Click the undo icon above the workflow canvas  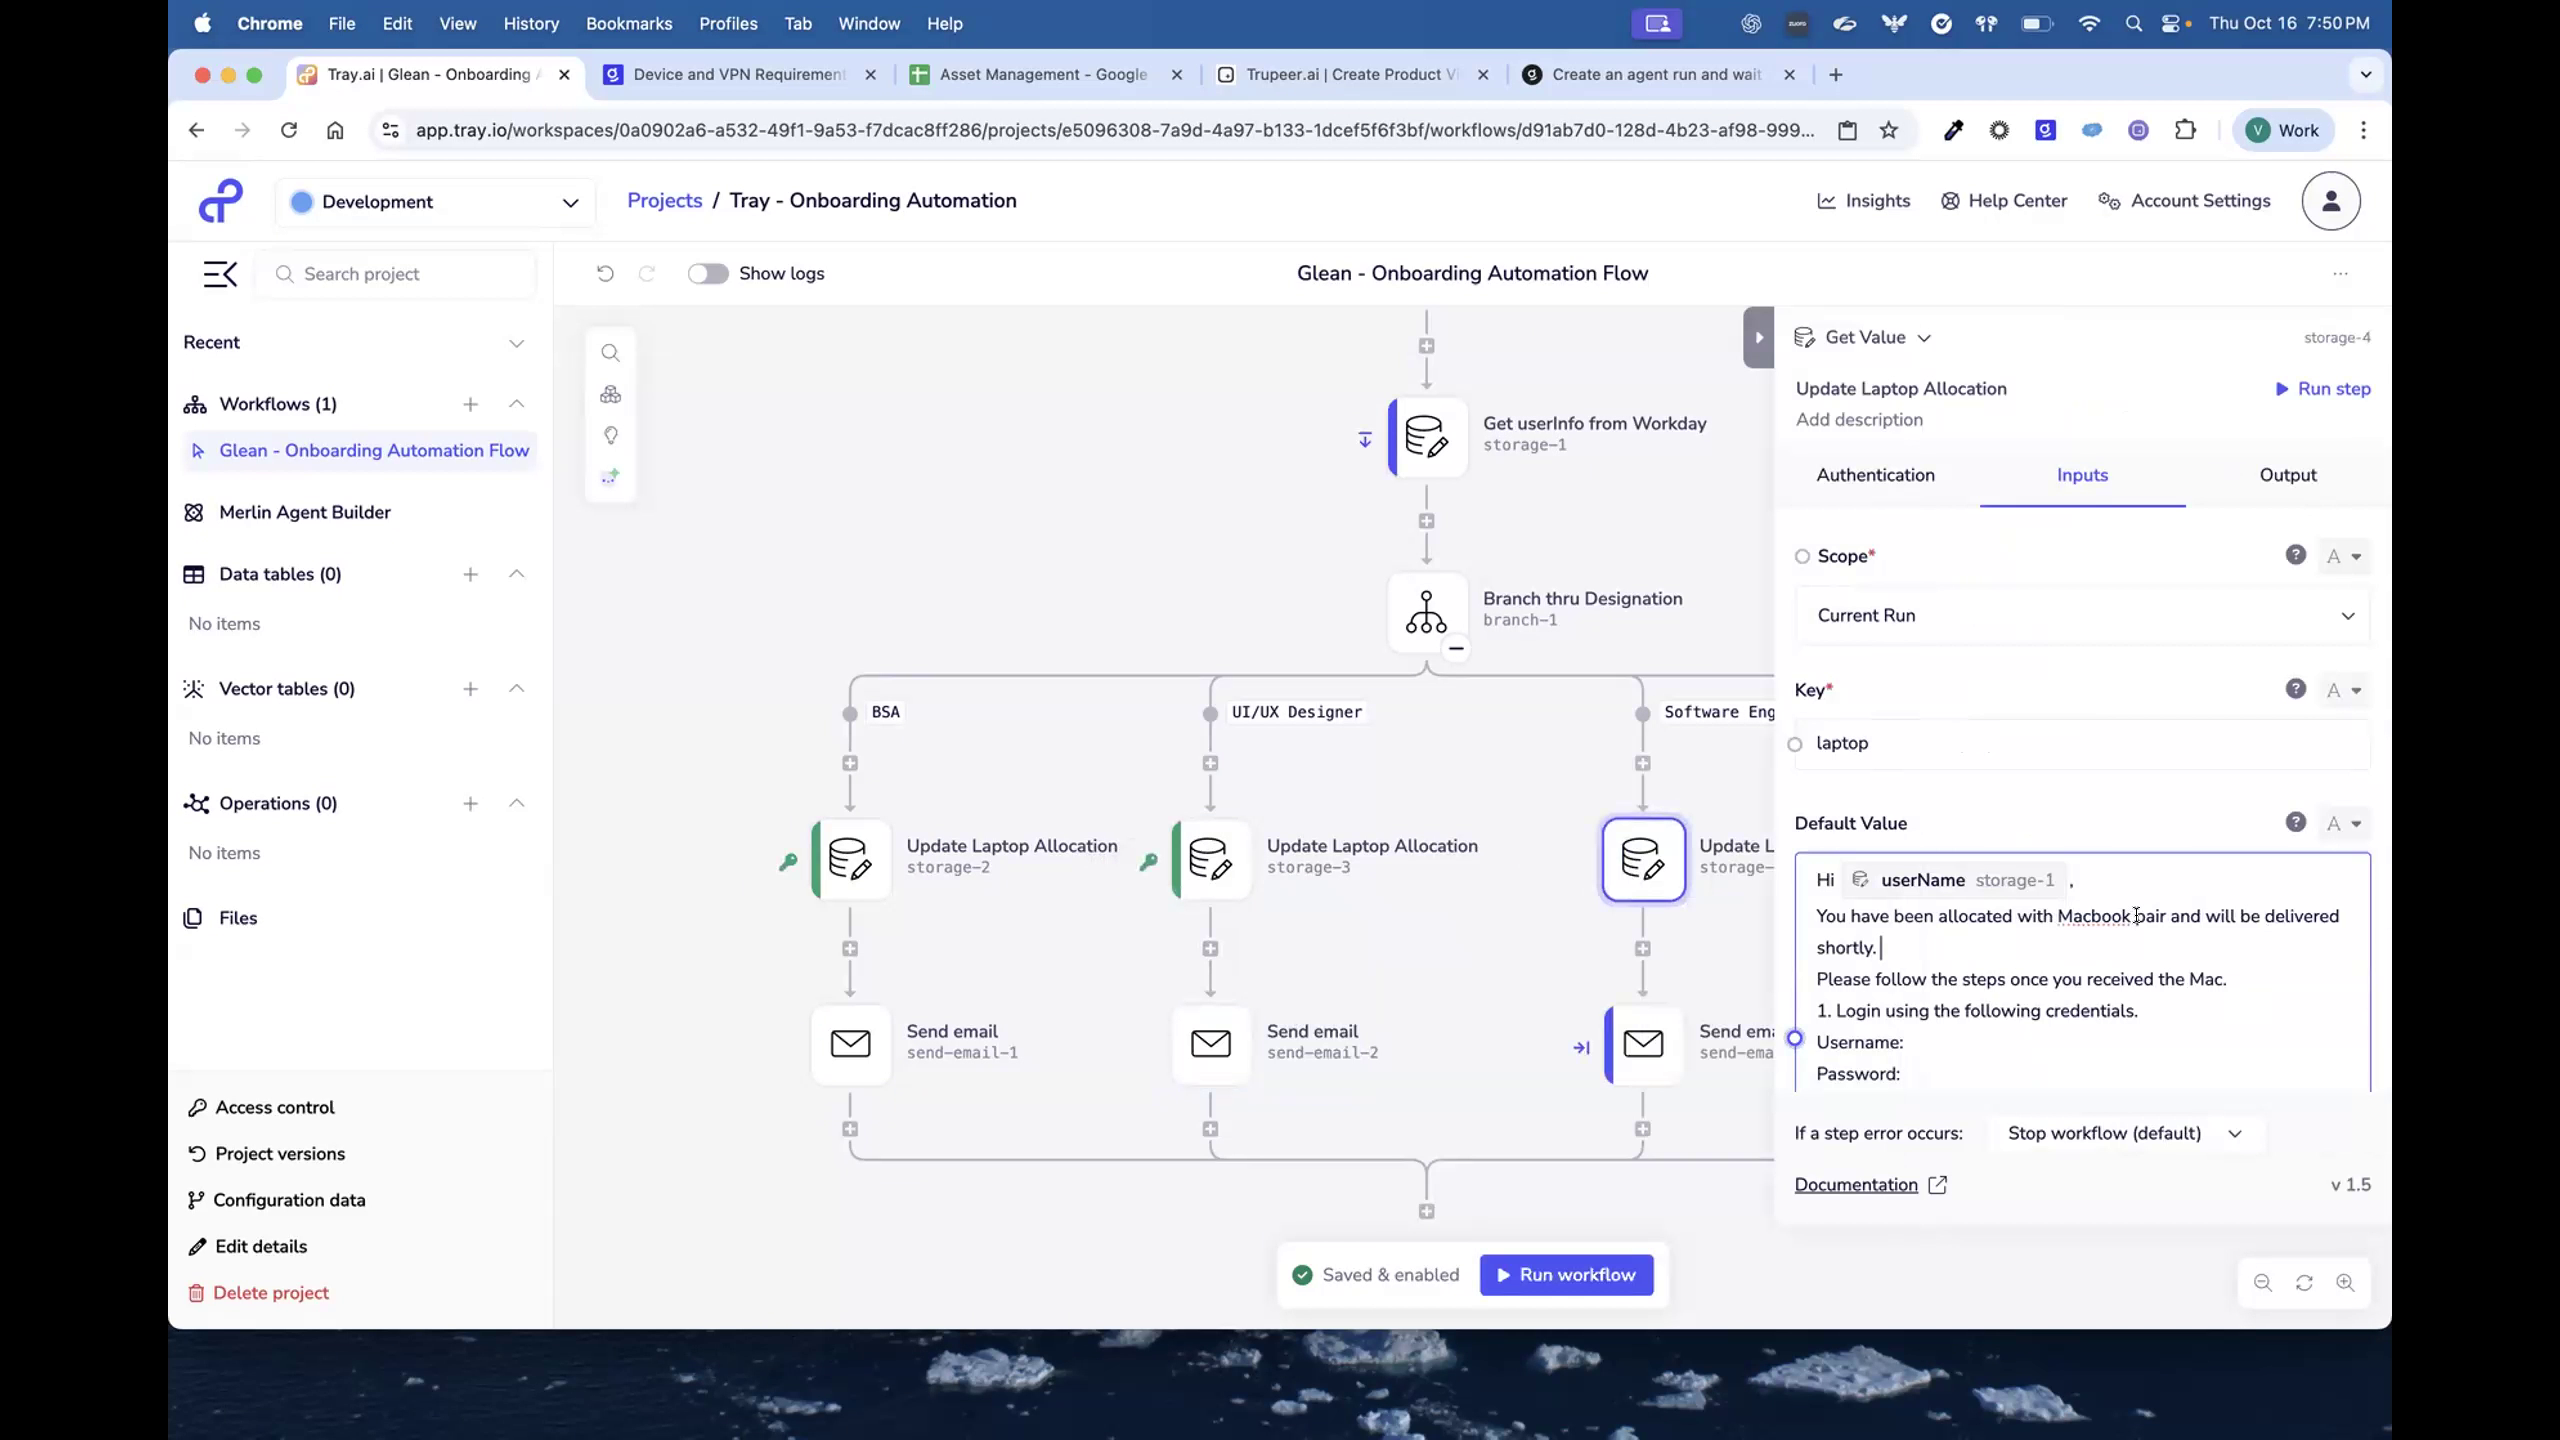click(x=604, y=273)
